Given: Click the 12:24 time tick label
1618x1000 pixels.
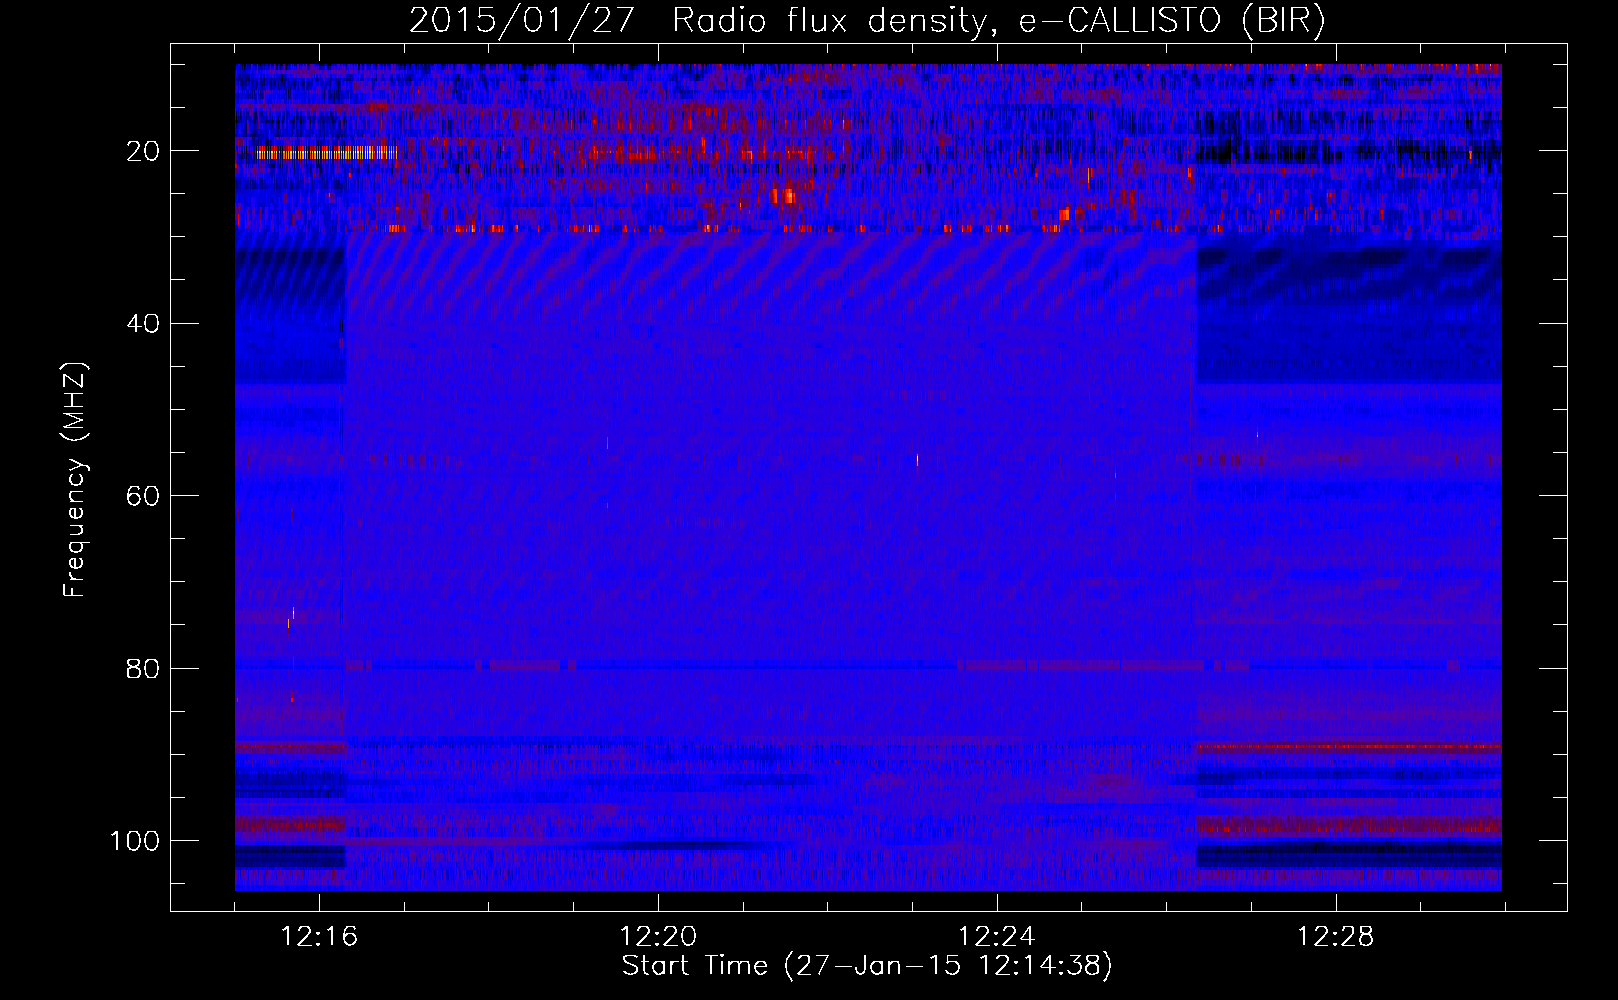Looking at the screenshot, I should click(x=997, y=937).
